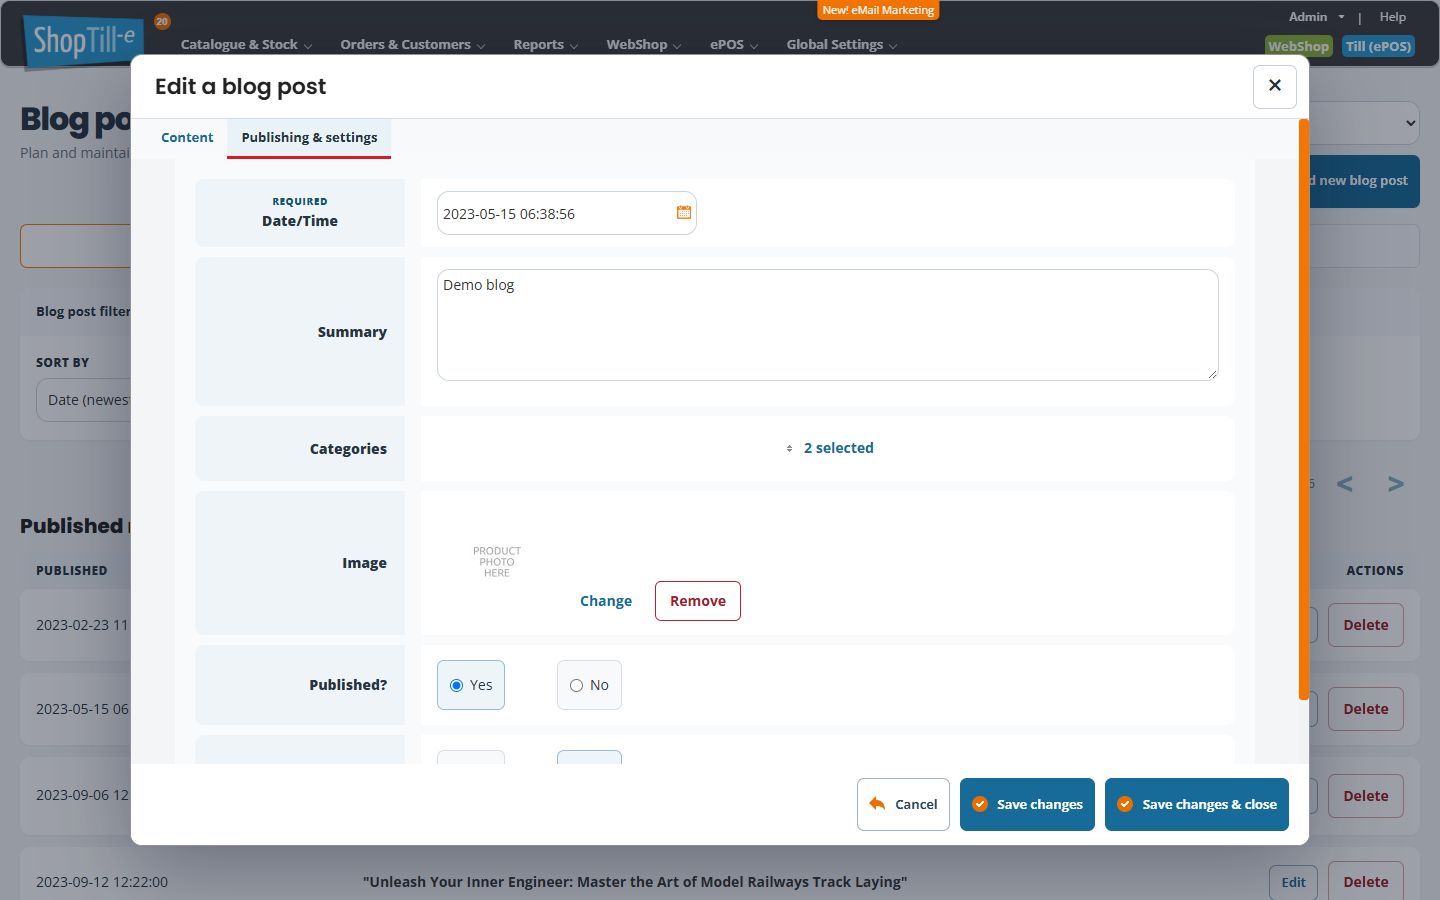Go to previous page arrow in blog list
This screenshot has width=1440, height=900.
pyautogui.click(x=1345, y=484)
